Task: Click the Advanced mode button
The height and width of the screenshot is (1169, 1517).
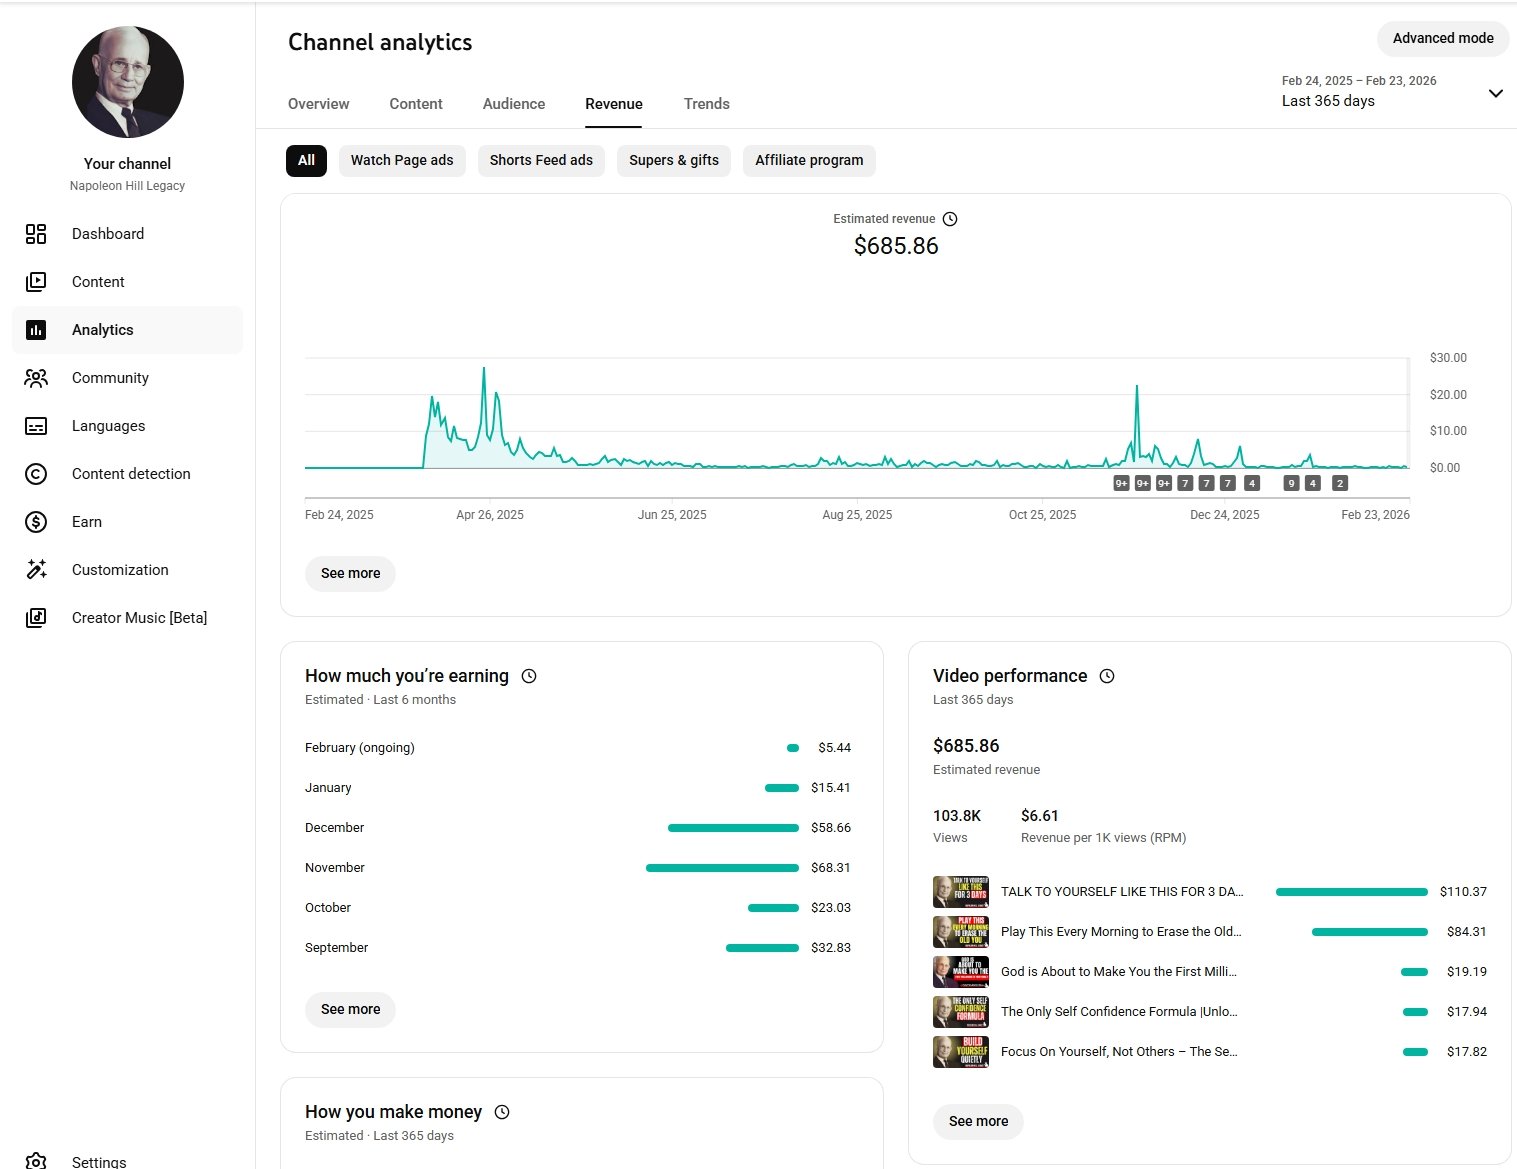Action: point(1442,39)
